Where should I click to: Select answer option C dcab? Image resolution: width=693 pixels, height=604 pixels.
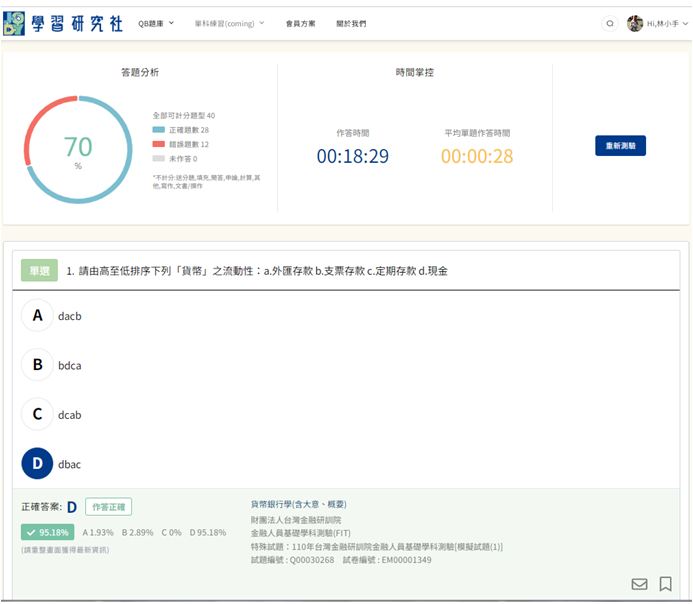(x=38, y=414)
